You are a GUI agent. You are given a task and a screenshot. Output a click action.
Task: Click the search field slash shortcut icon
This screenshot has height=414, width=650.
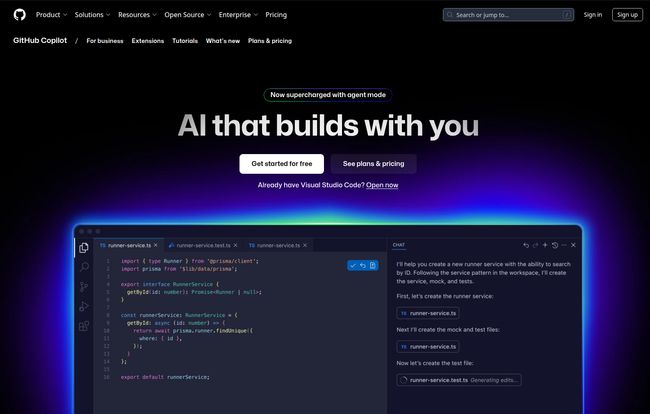point(567,15)
